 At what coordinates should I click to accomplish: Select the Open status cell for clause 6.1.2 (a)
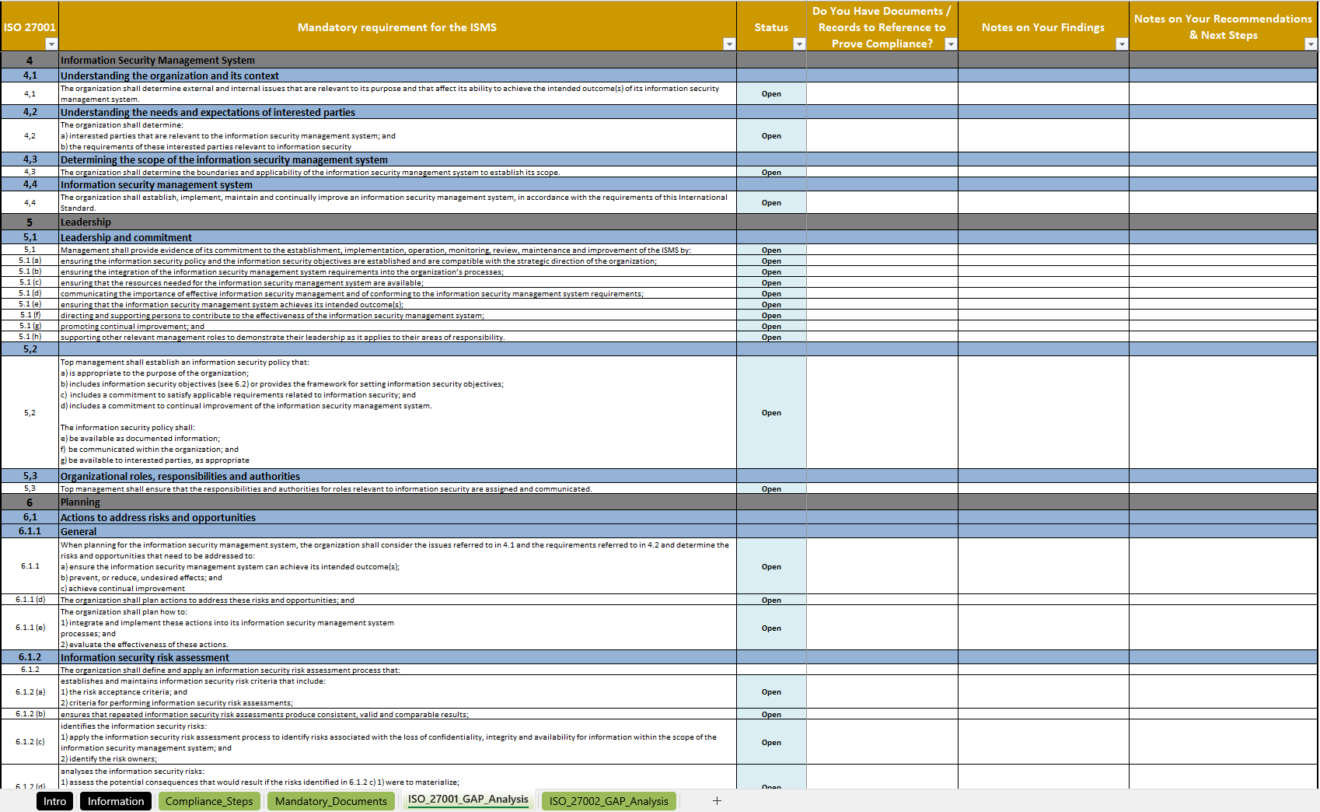coord(771,692)
